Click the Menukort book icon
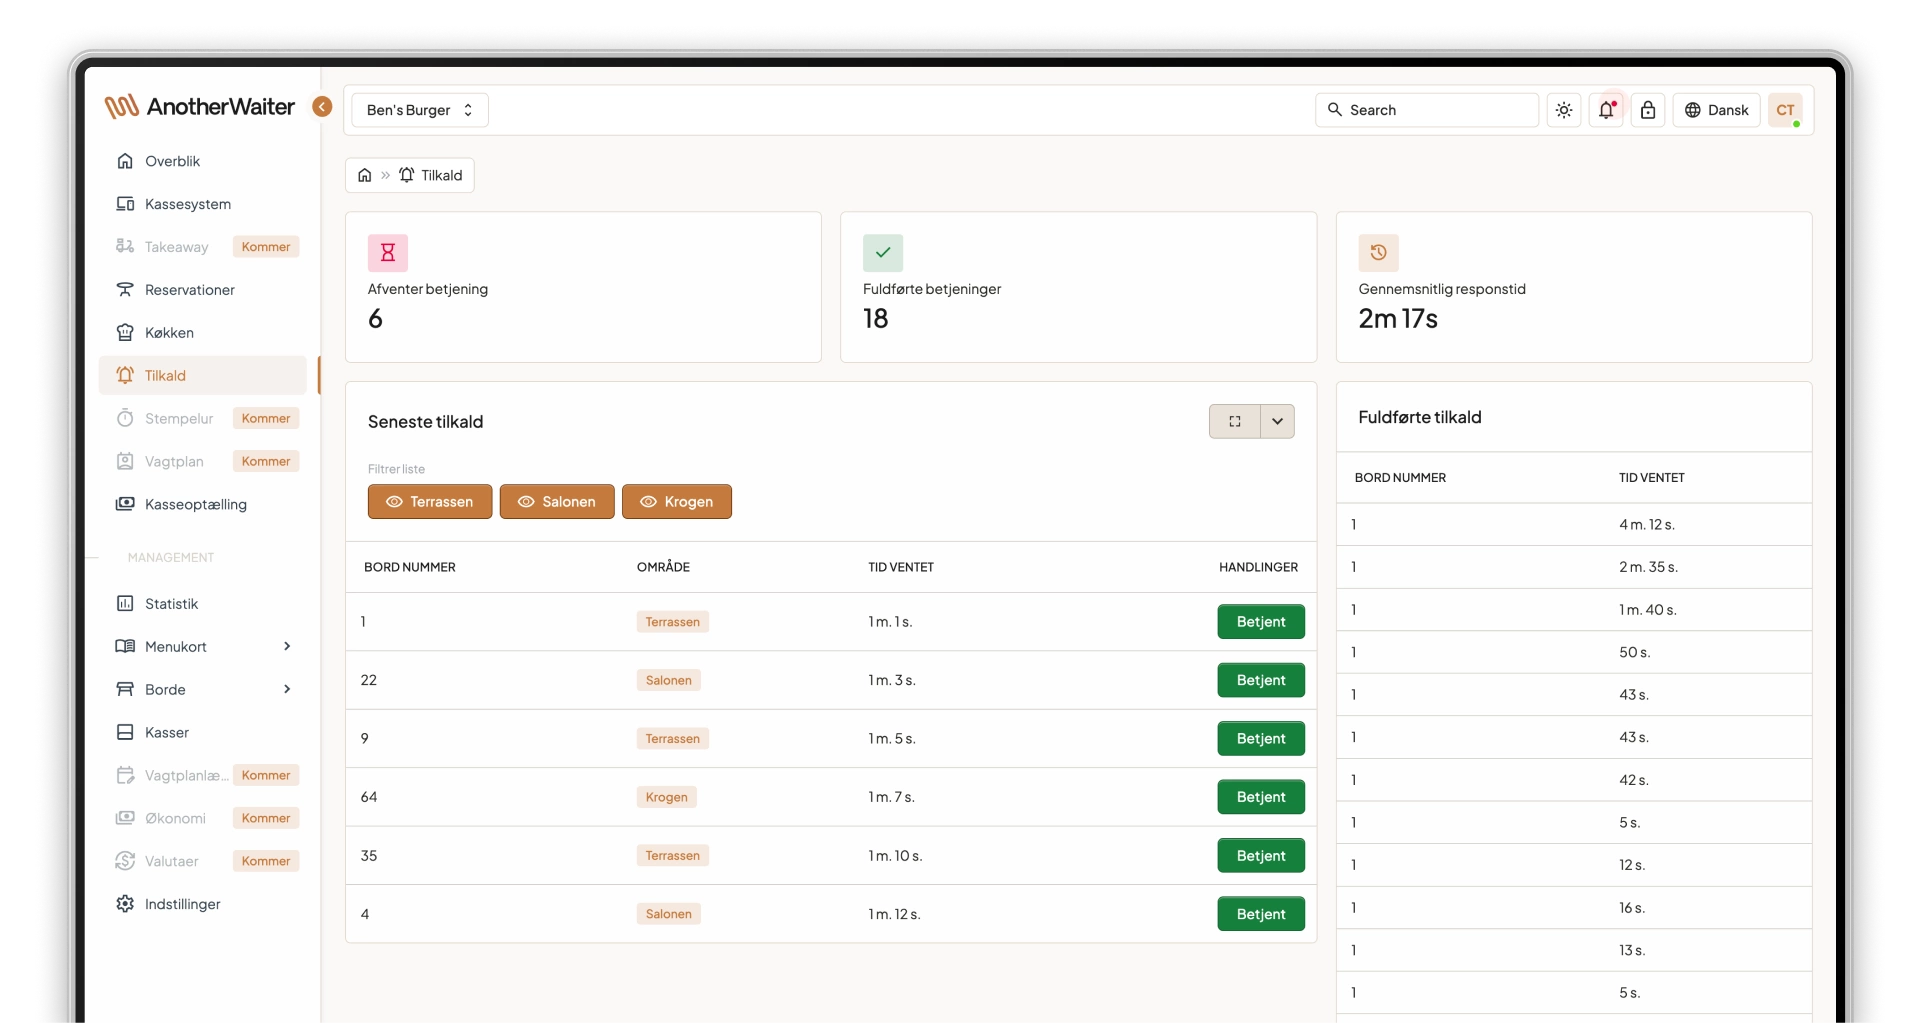This screenshot has height=1023, width=1920. (x=125, y=647)
